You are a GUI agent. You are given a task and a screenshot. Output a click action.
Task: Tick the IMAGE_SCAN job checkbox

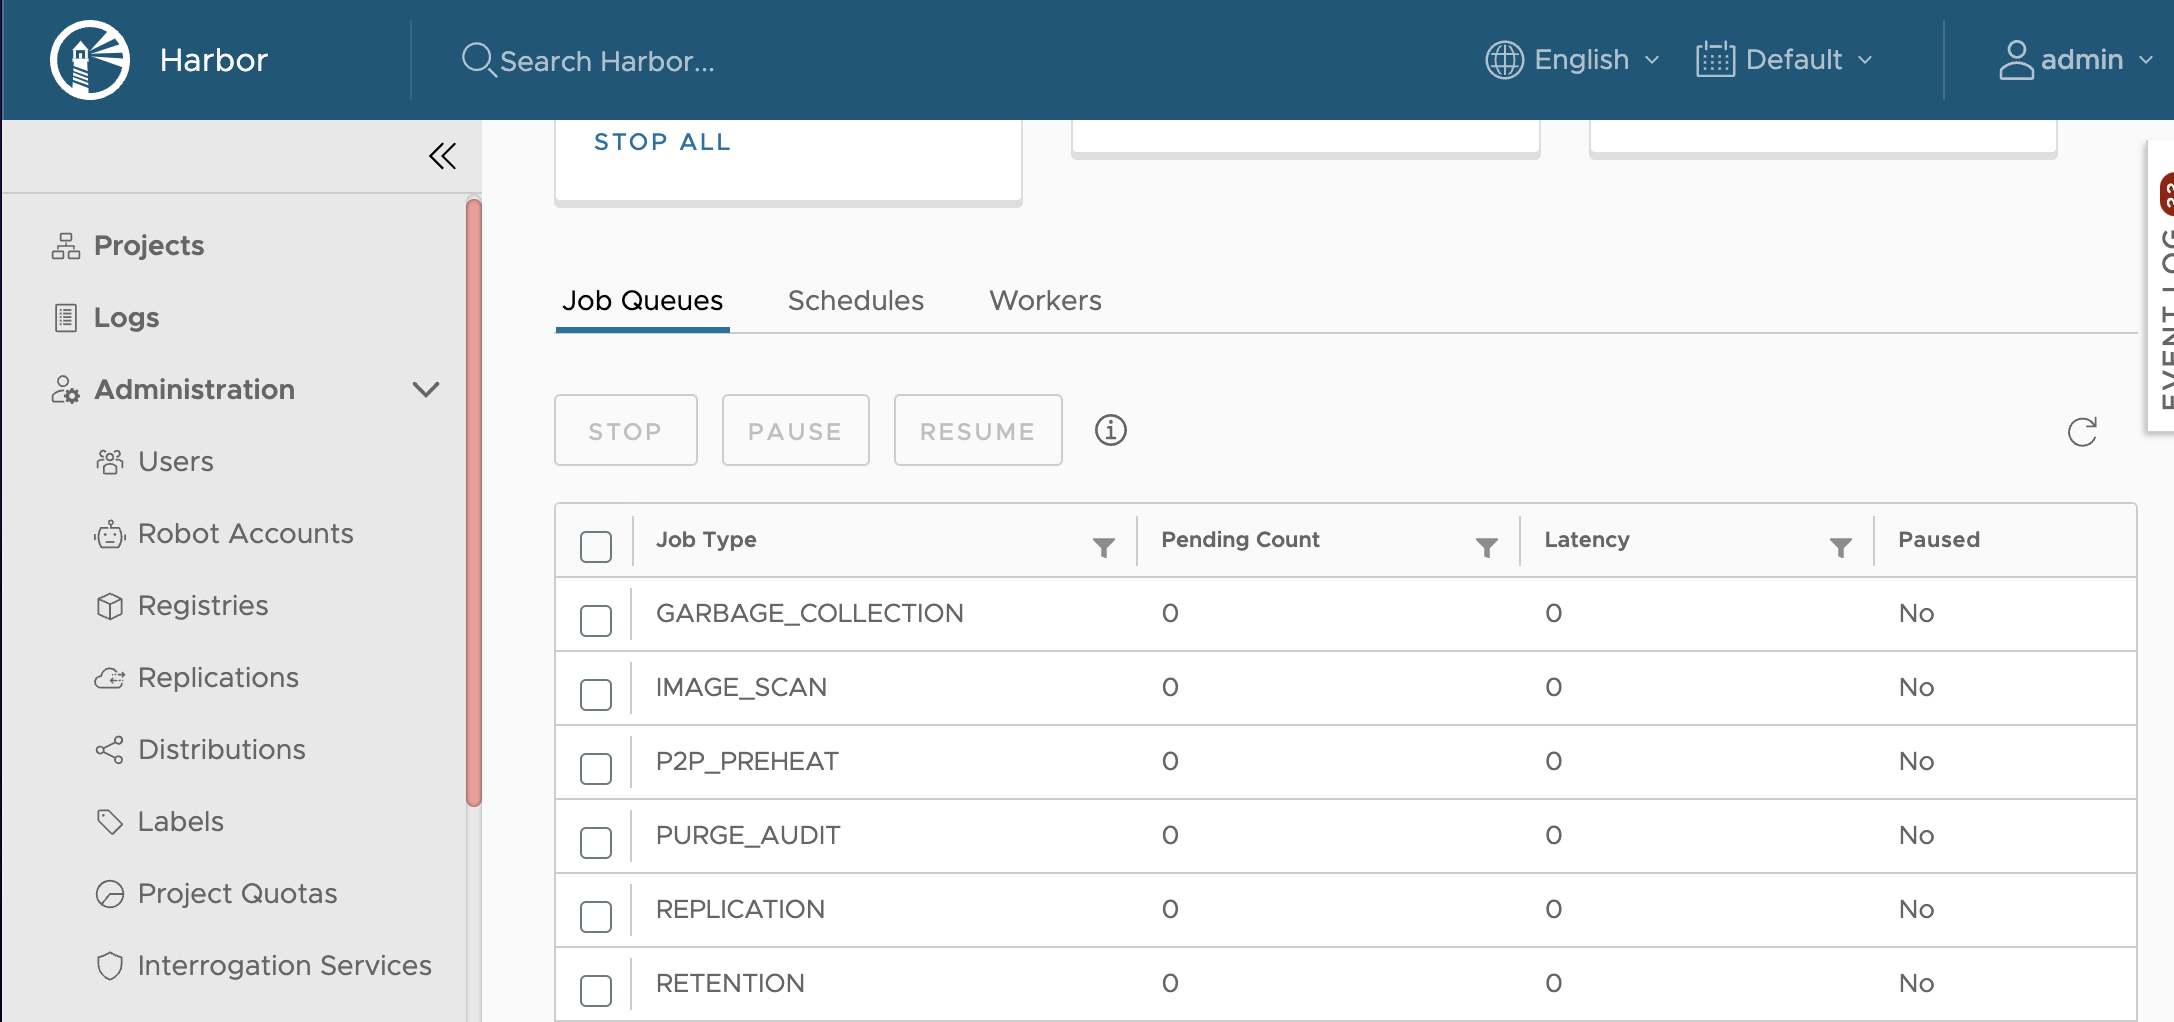point(596,694)
